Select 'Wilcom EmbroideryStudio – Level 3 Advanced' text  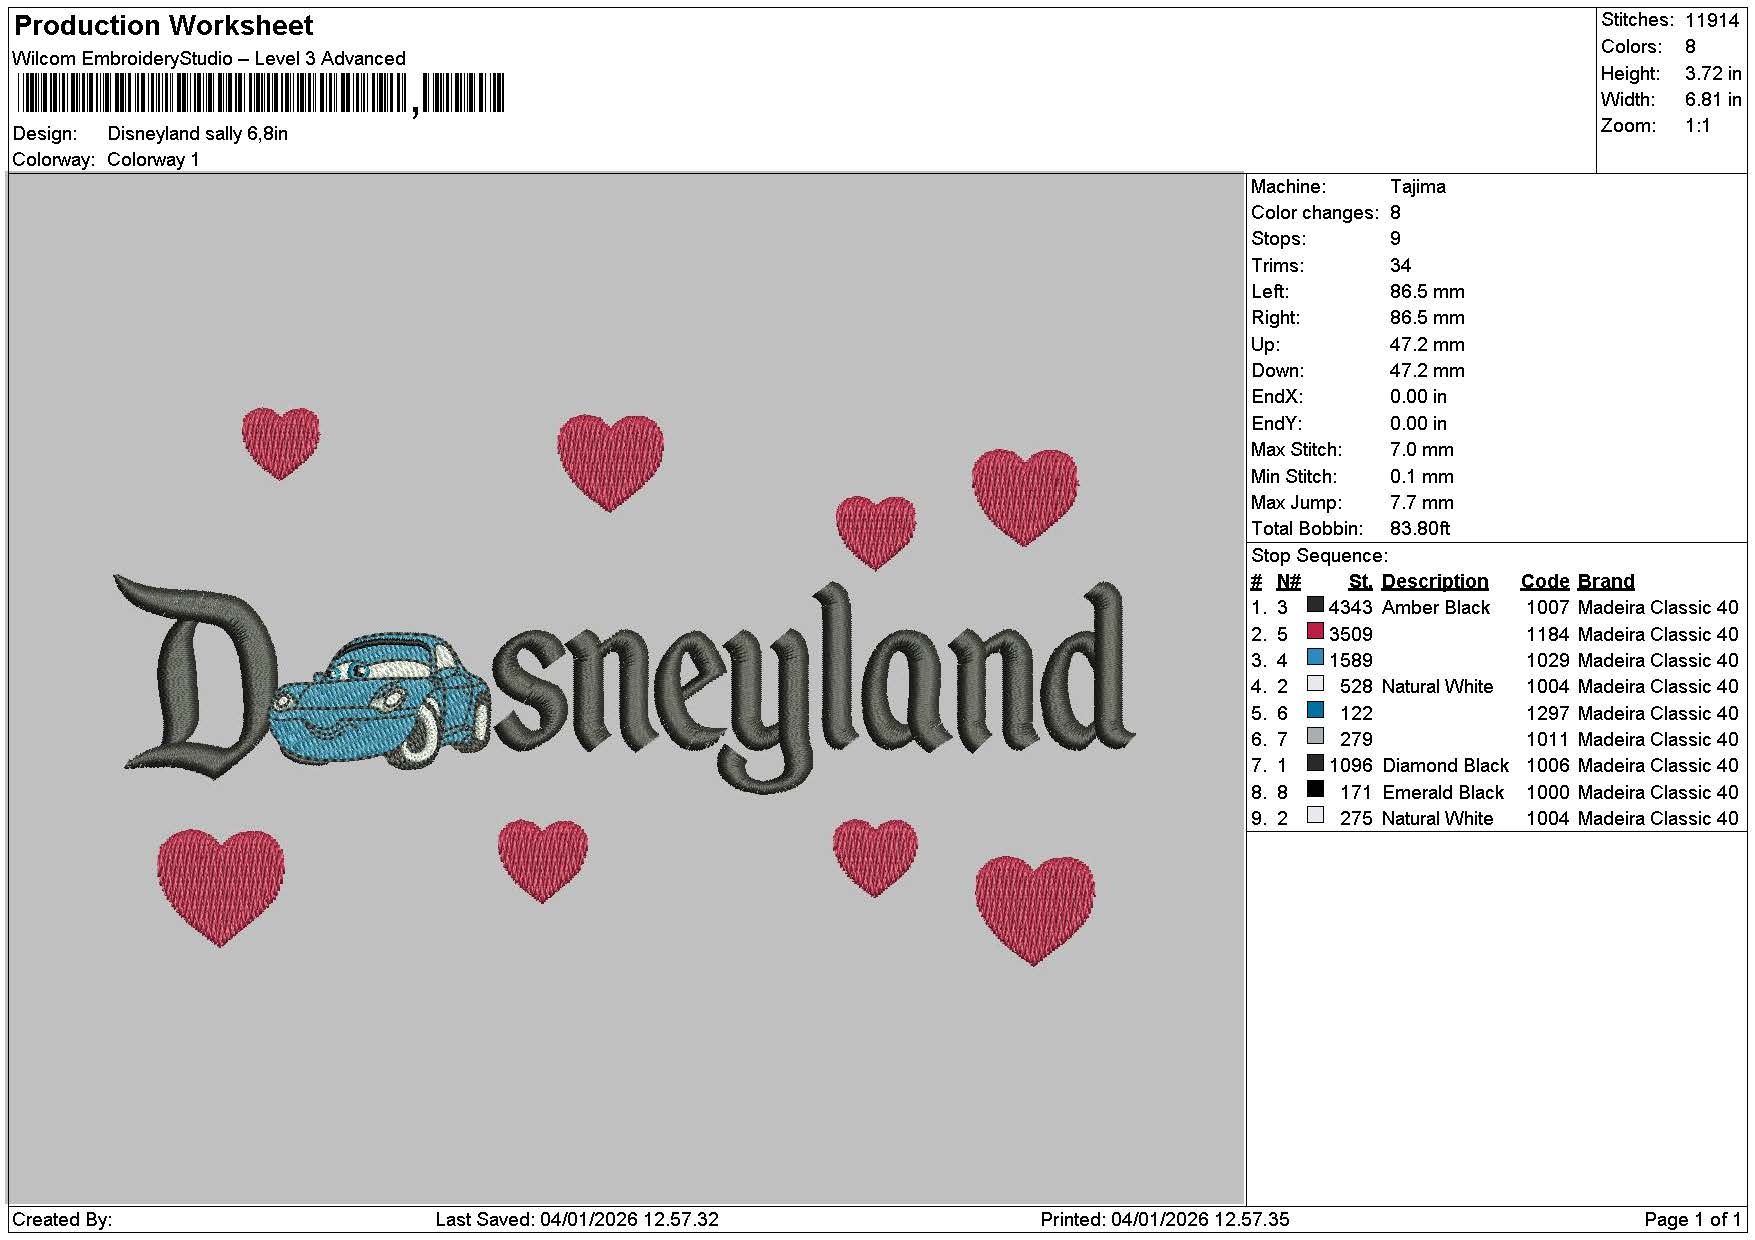click(209, 58)
